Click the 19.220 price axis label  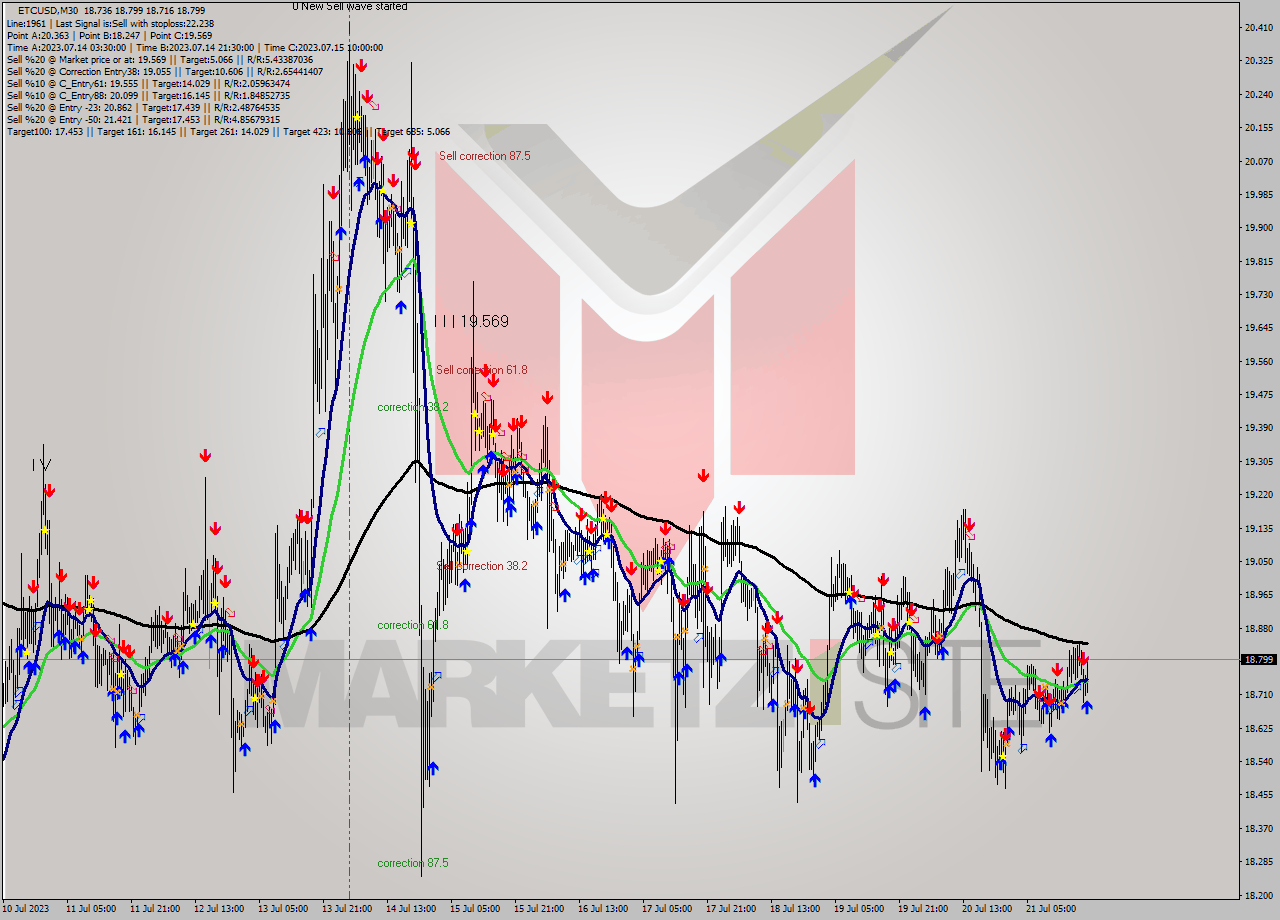1258,494
